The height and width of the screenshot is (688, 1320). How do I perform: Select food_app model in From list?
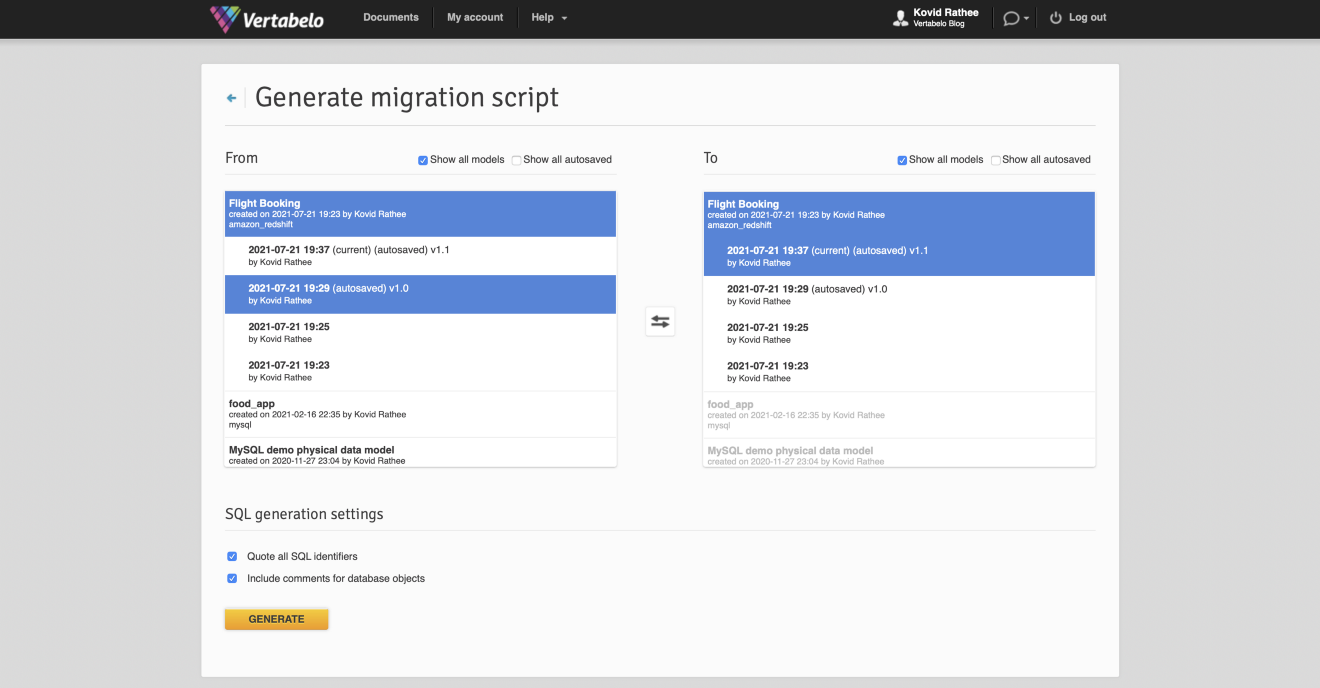click(x=420, y=414)
